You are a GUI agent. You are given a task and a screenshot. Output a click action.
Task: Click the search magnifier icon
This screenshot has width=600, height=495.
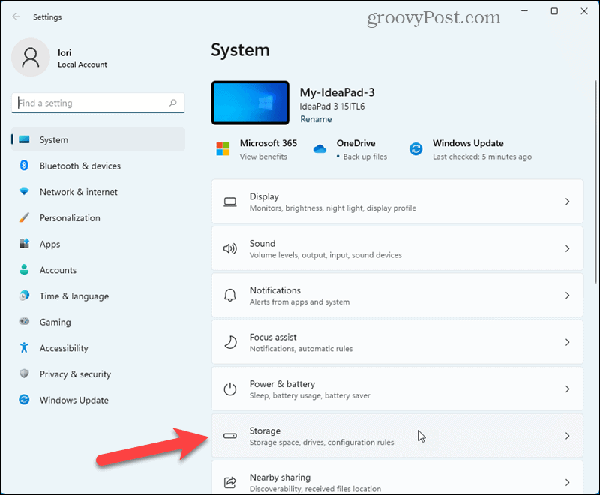pos(173,103)
